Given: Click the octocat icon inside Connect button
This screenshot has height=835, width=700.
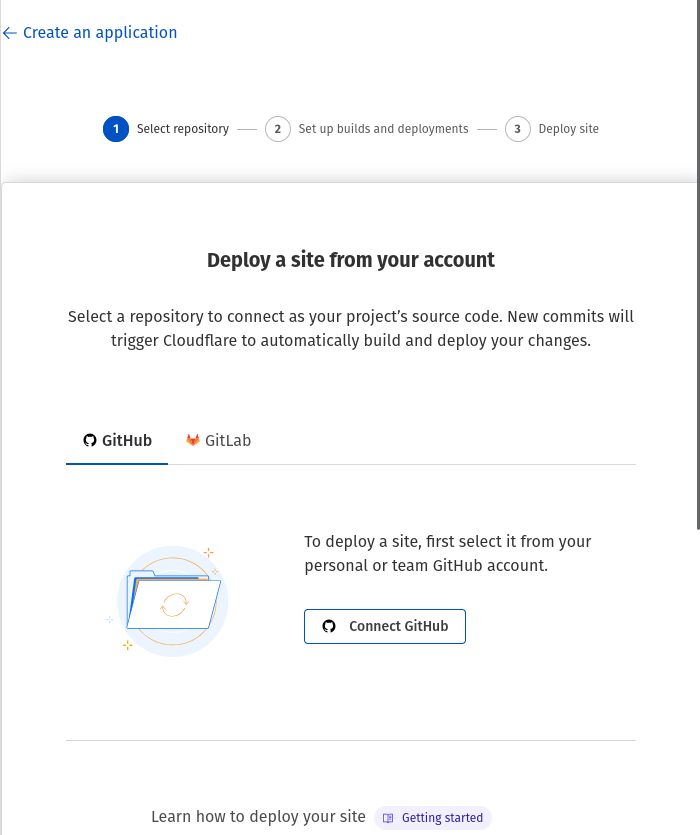Looking at the screenshot, I should (x=329, y=627).
